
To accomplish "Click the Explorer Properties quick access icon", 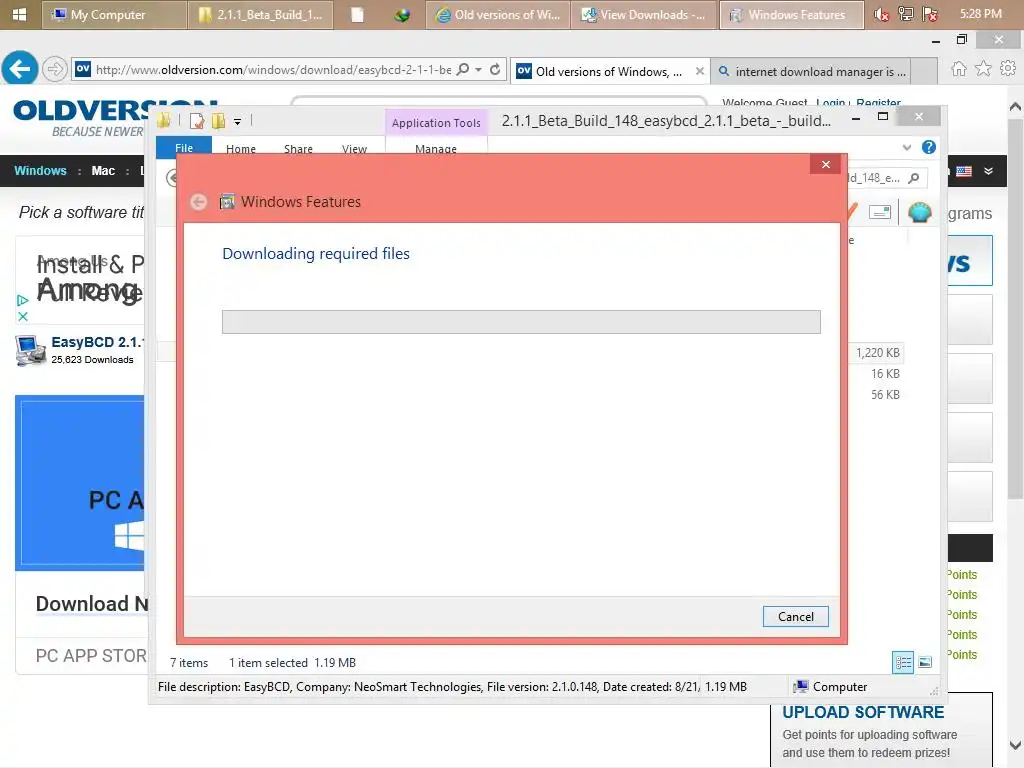I will click(197, 121).
